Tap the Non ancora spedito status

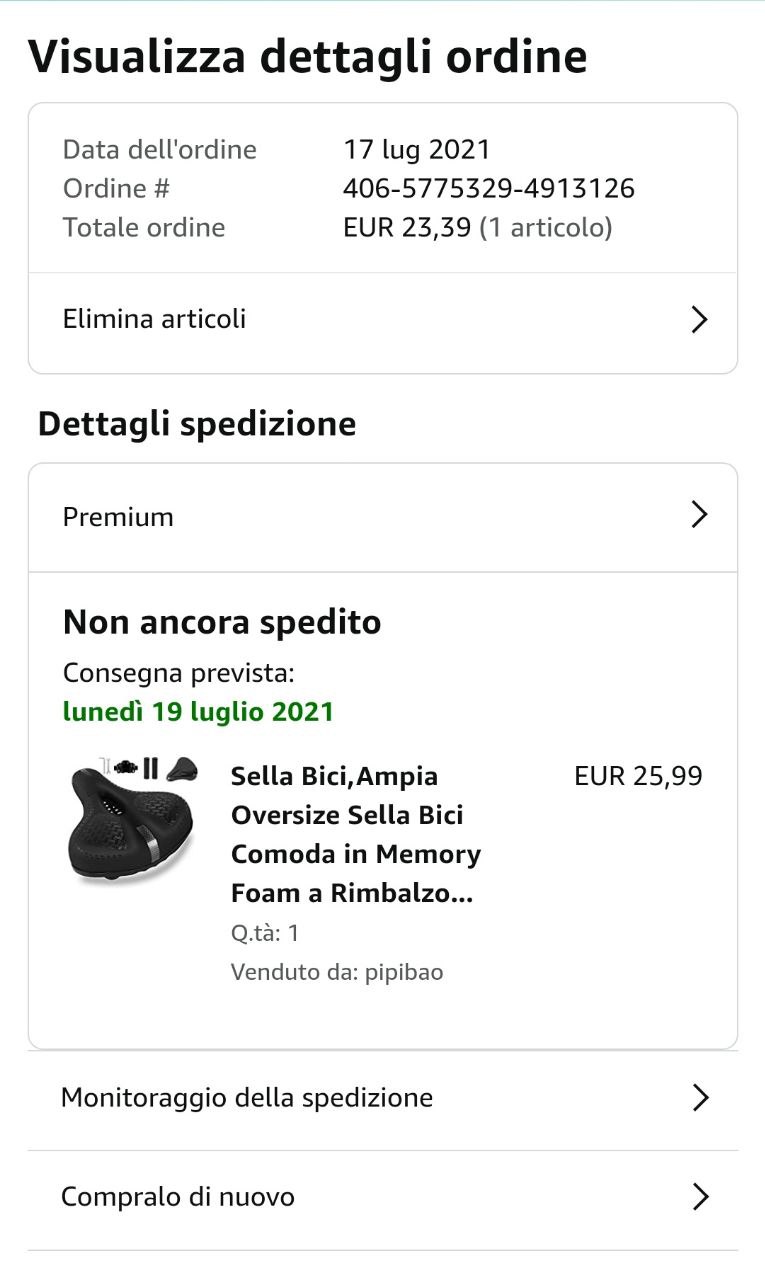222,622
